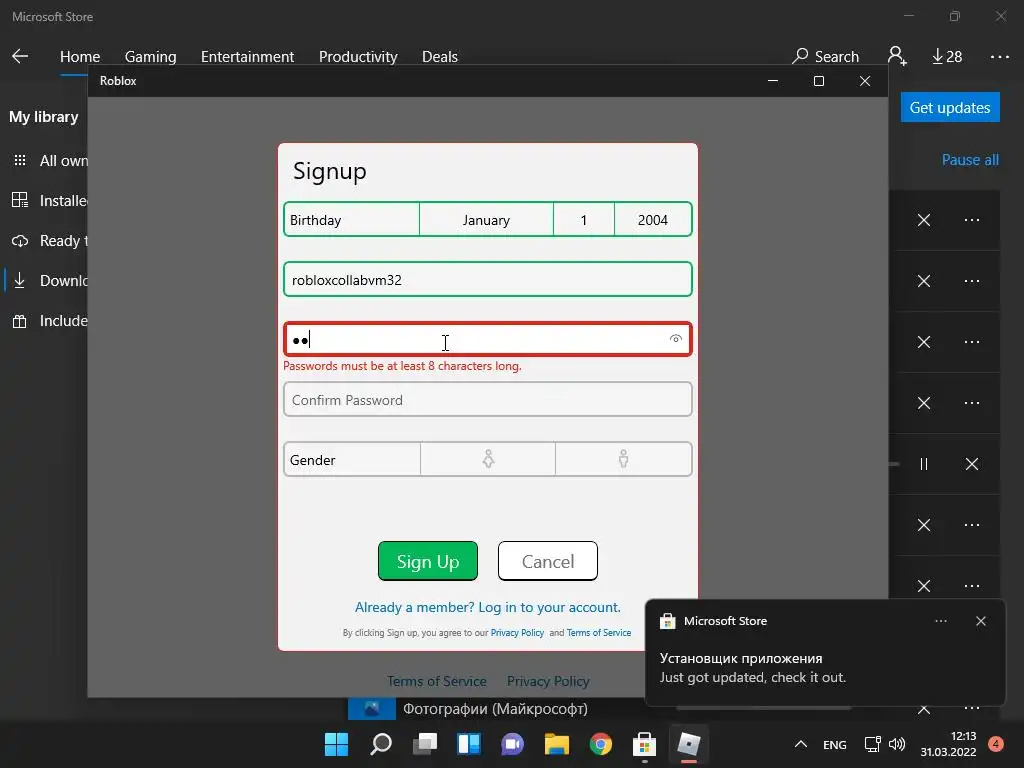Click Get updates button
This screenshot has width=1024, height=768.
click(x=950, y=107)
